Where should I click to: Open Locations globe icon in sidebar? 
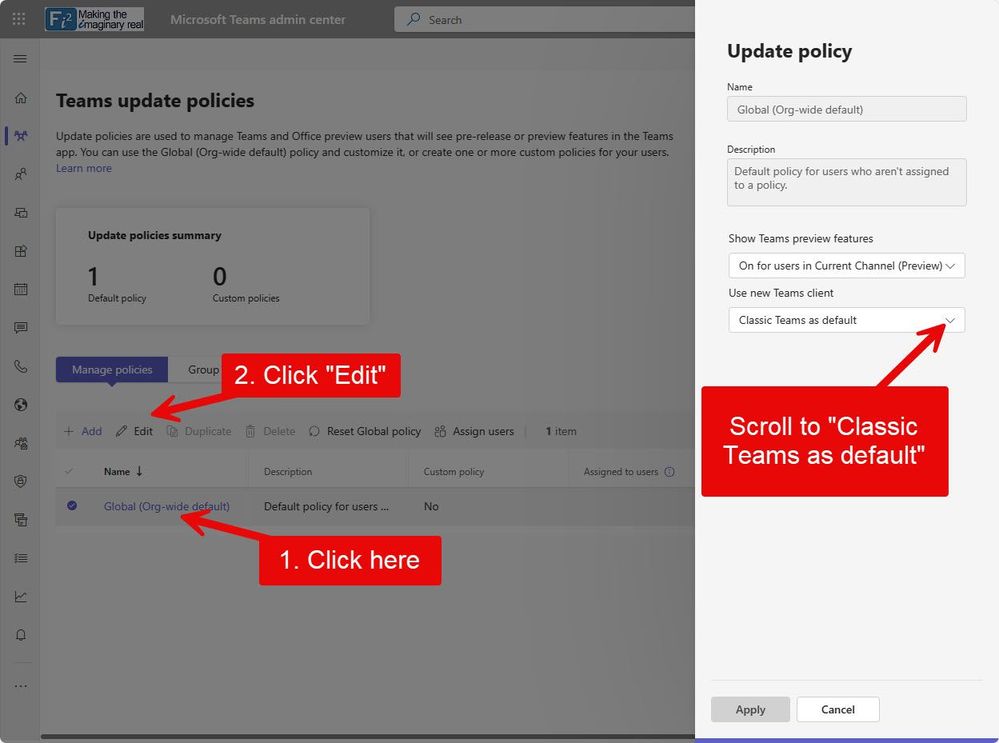tap(20, 405)
